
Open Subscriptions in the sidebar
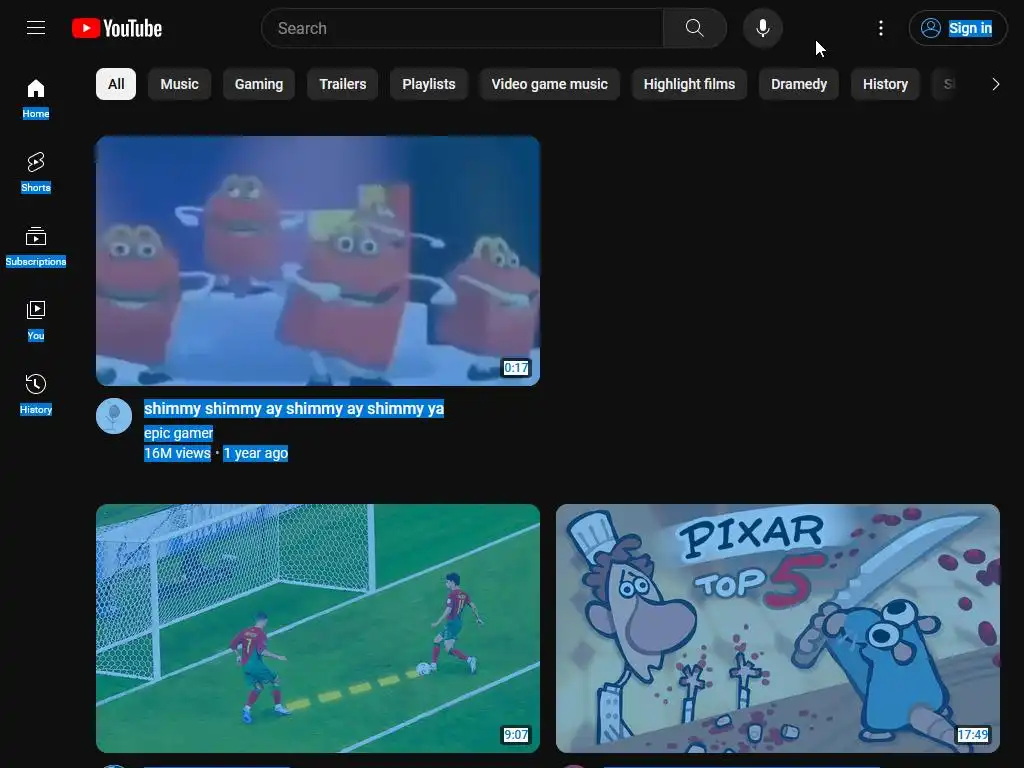[x=36, y=246]
